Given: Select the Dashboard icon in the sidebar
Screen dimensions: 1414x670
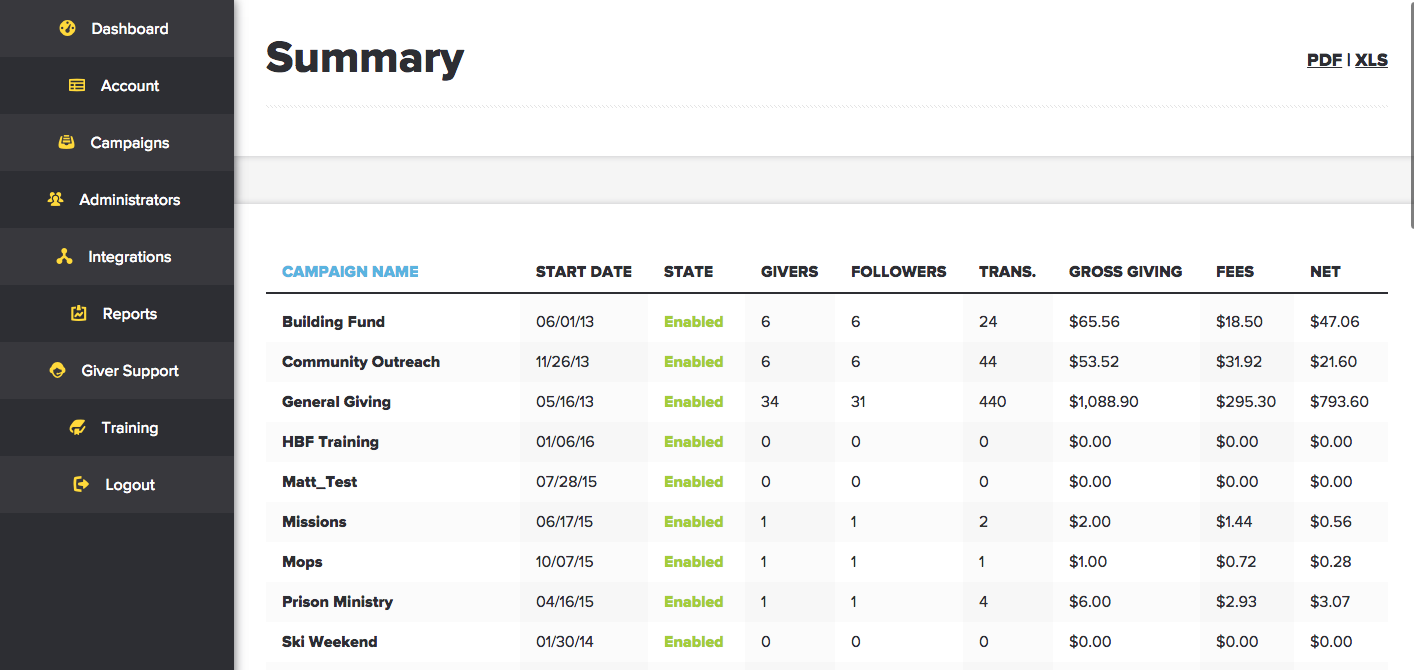Looking at the screenshot, I should point(66,28).
